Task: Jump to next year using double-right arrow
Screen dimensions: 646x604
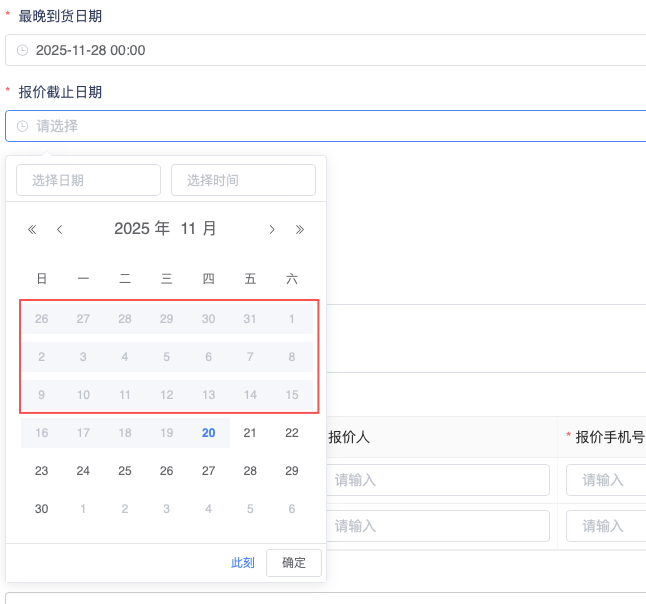Action: tap(299, 229)
